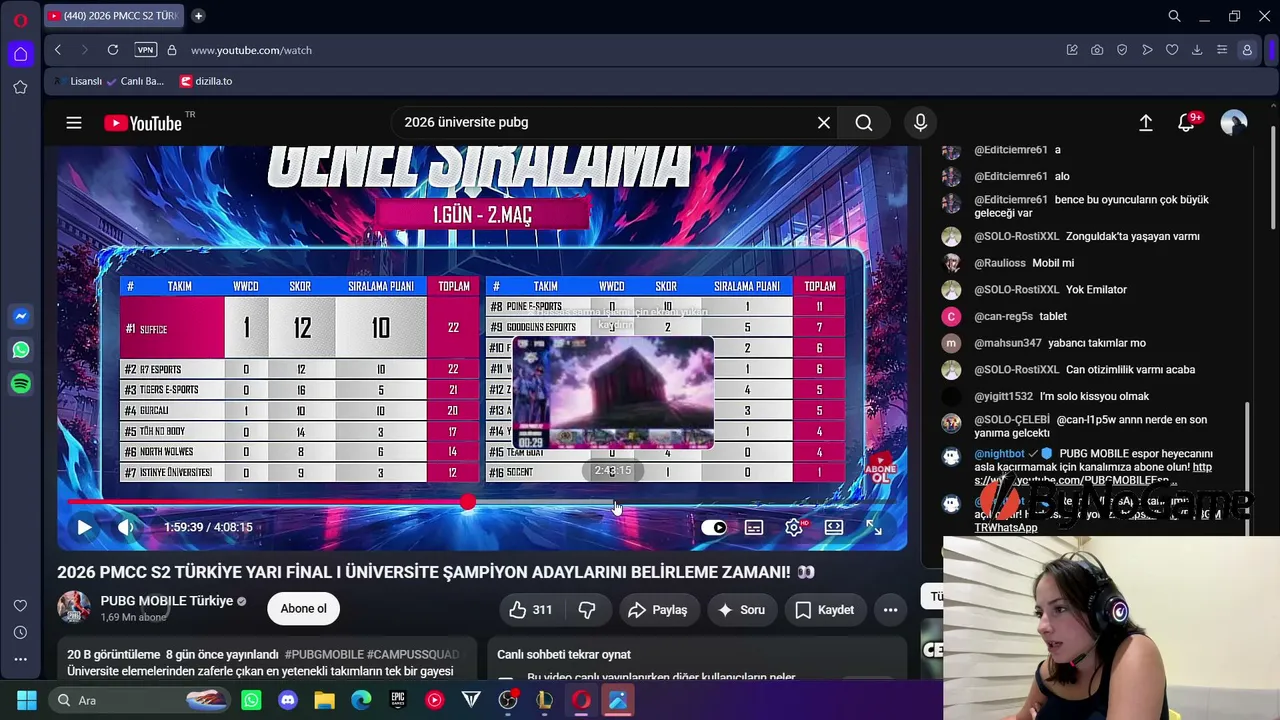This screenshot has width=1280, height=720.
Task: Ask about the video with Soru
Action: click(742, 609)
